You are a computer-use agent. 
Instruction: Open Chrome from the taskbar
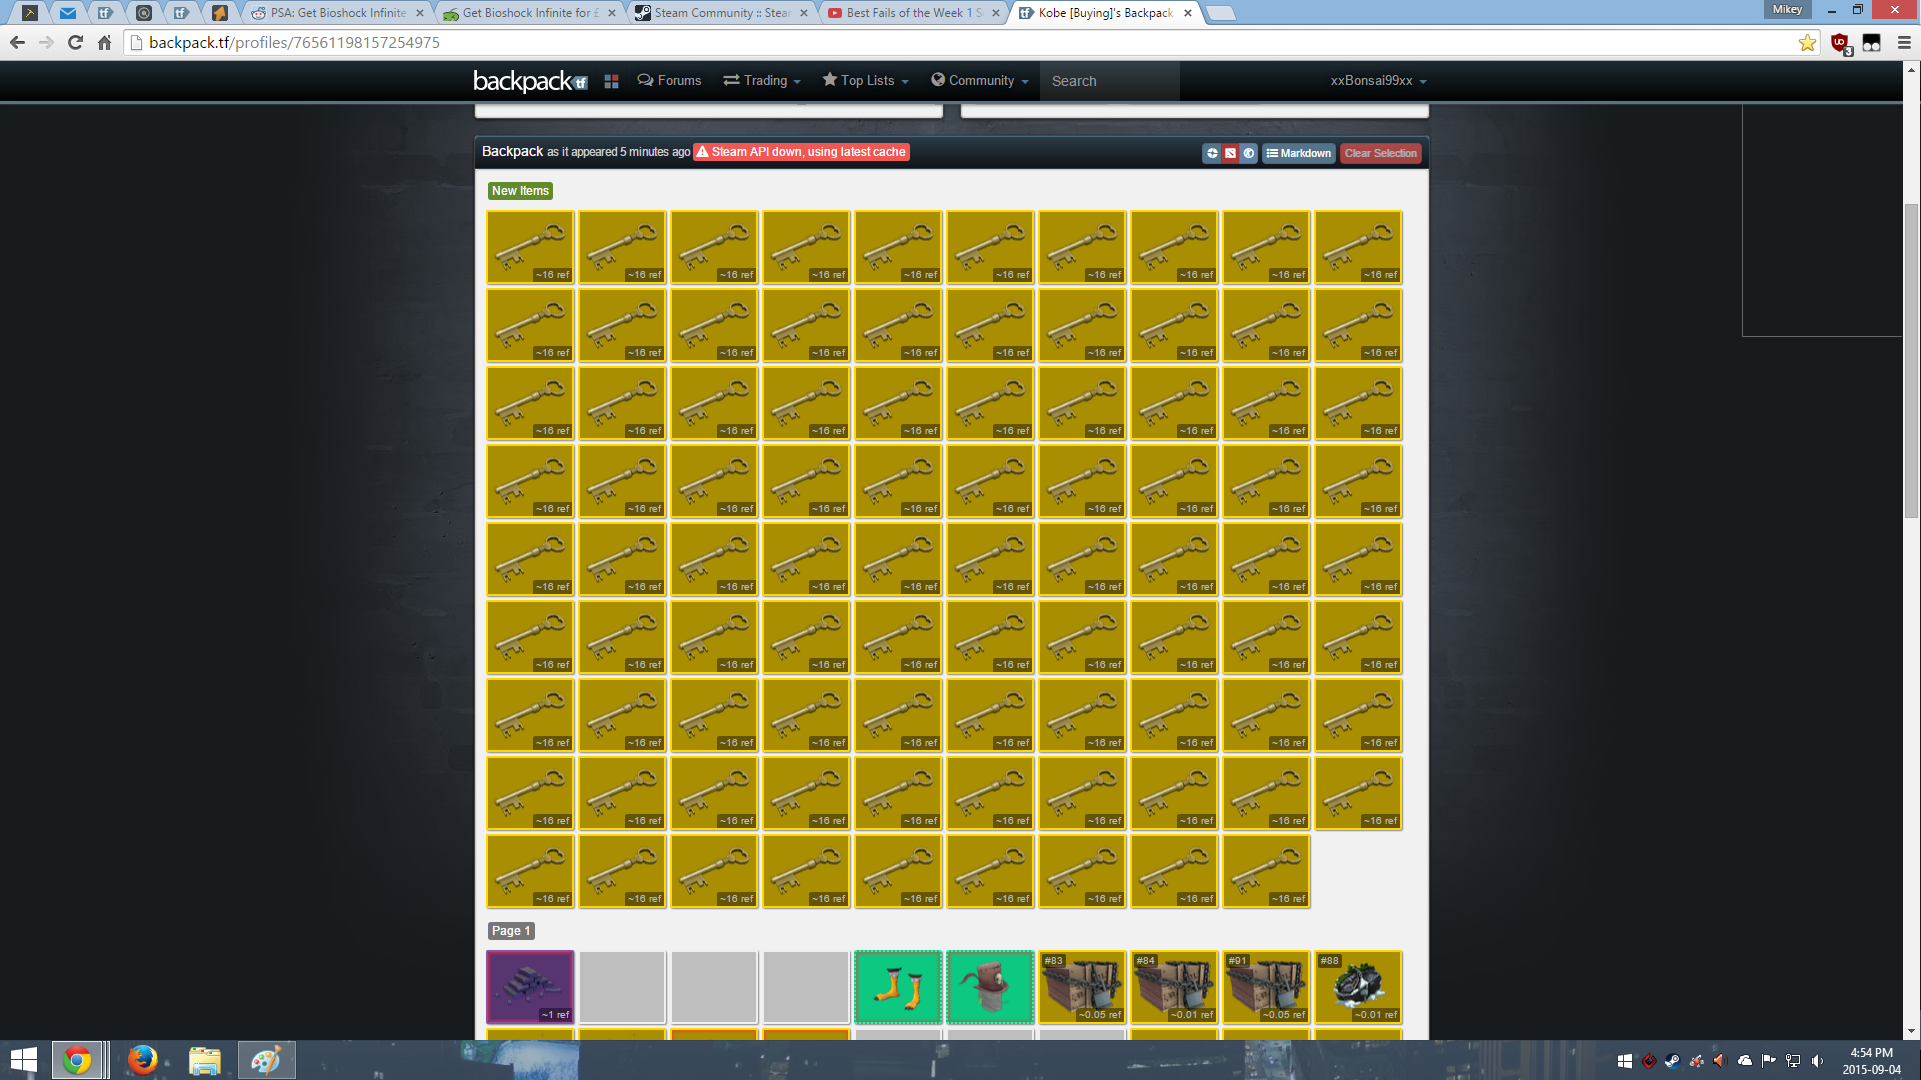coord(77,1060)
